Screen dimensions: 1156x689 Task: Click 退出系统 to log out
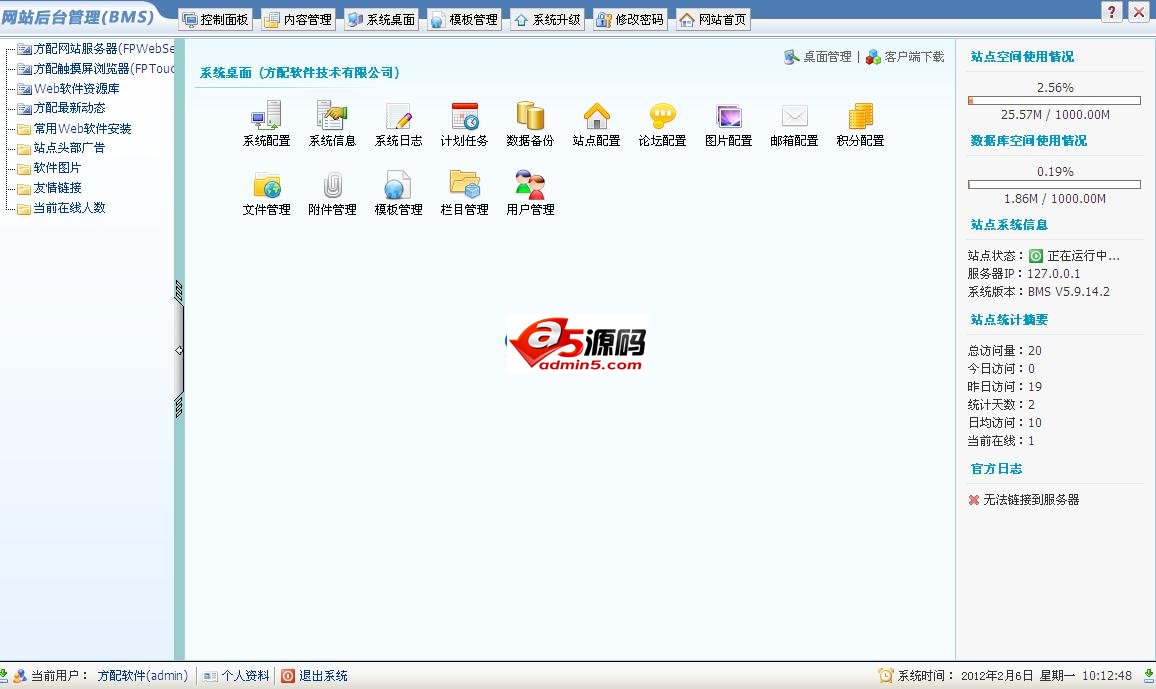[x=315, y=676]
